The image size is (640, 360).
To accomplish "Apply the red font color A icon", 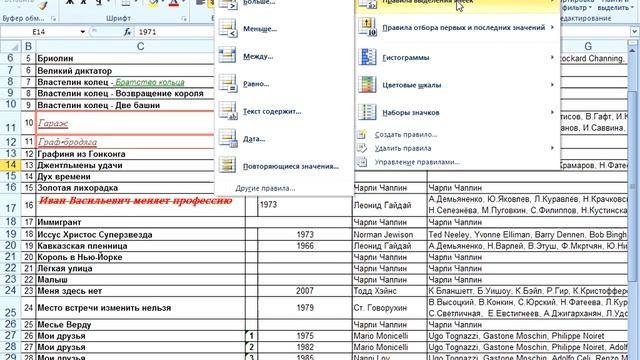I will 174,3.
